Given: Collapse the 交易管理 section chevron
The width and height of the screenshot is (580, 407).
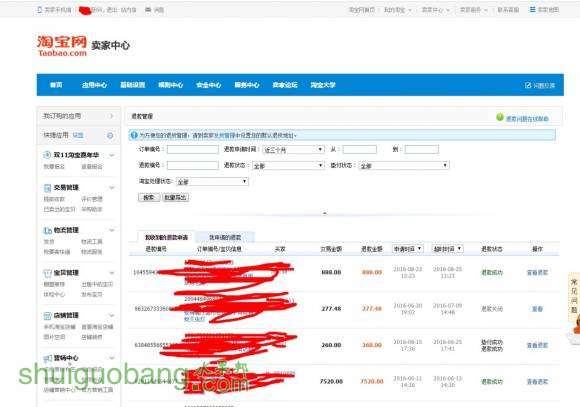Looking at the screenshot, I should (112, 188).
